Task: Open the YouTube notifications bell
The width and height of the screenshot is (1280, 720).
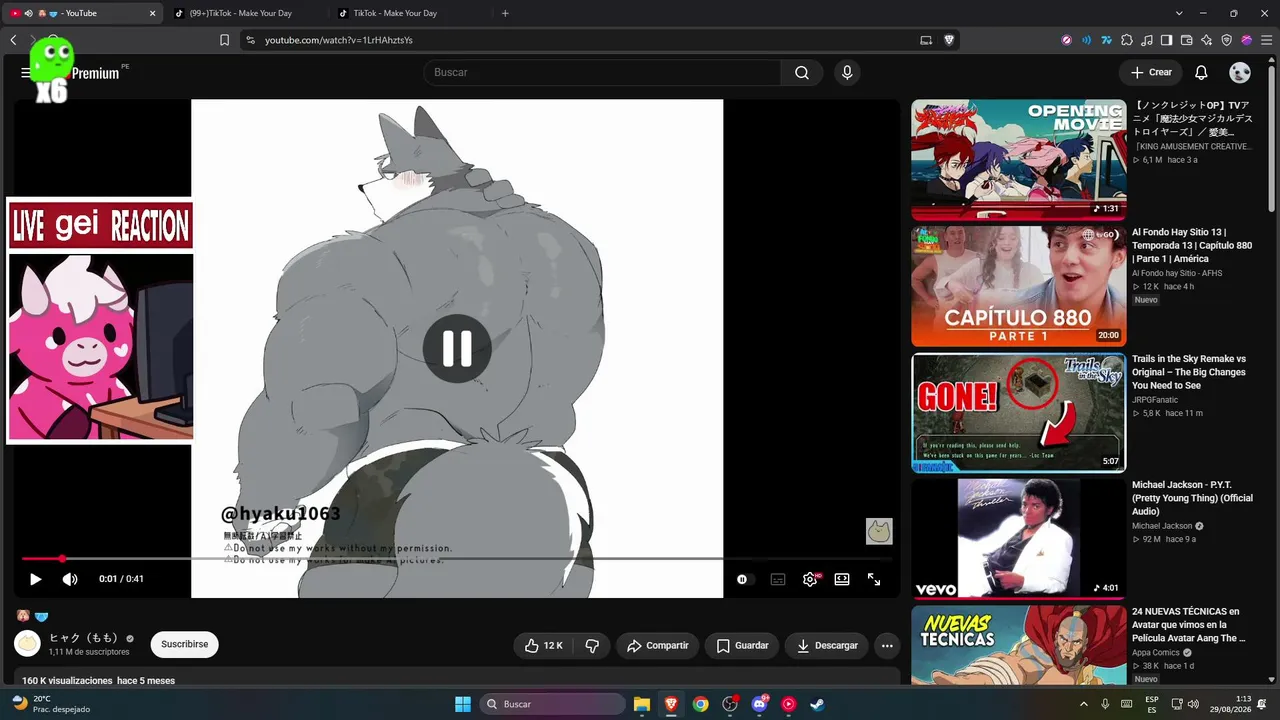Action: (1201, 72)
